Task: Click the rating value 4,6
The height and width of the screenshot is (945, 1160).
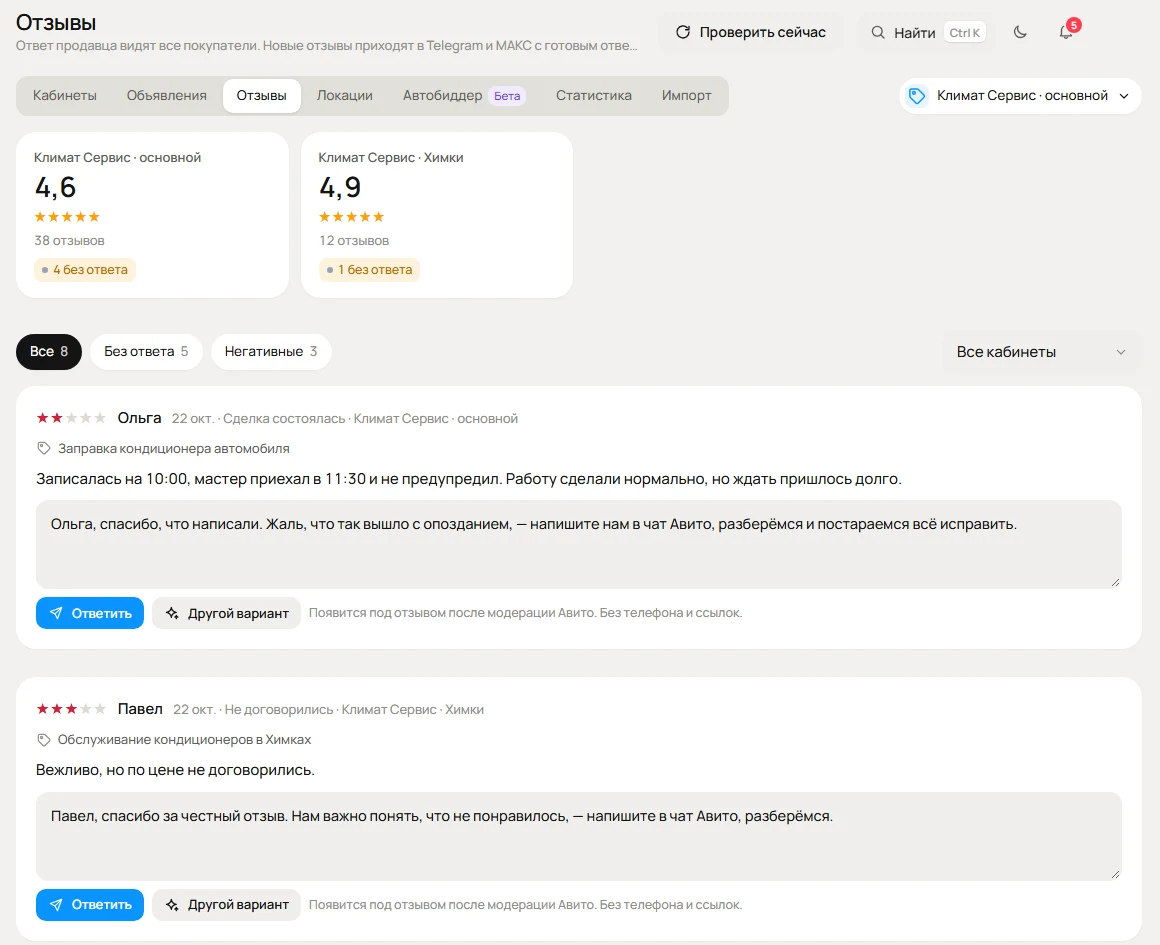Action: click(x=55, y=187)
